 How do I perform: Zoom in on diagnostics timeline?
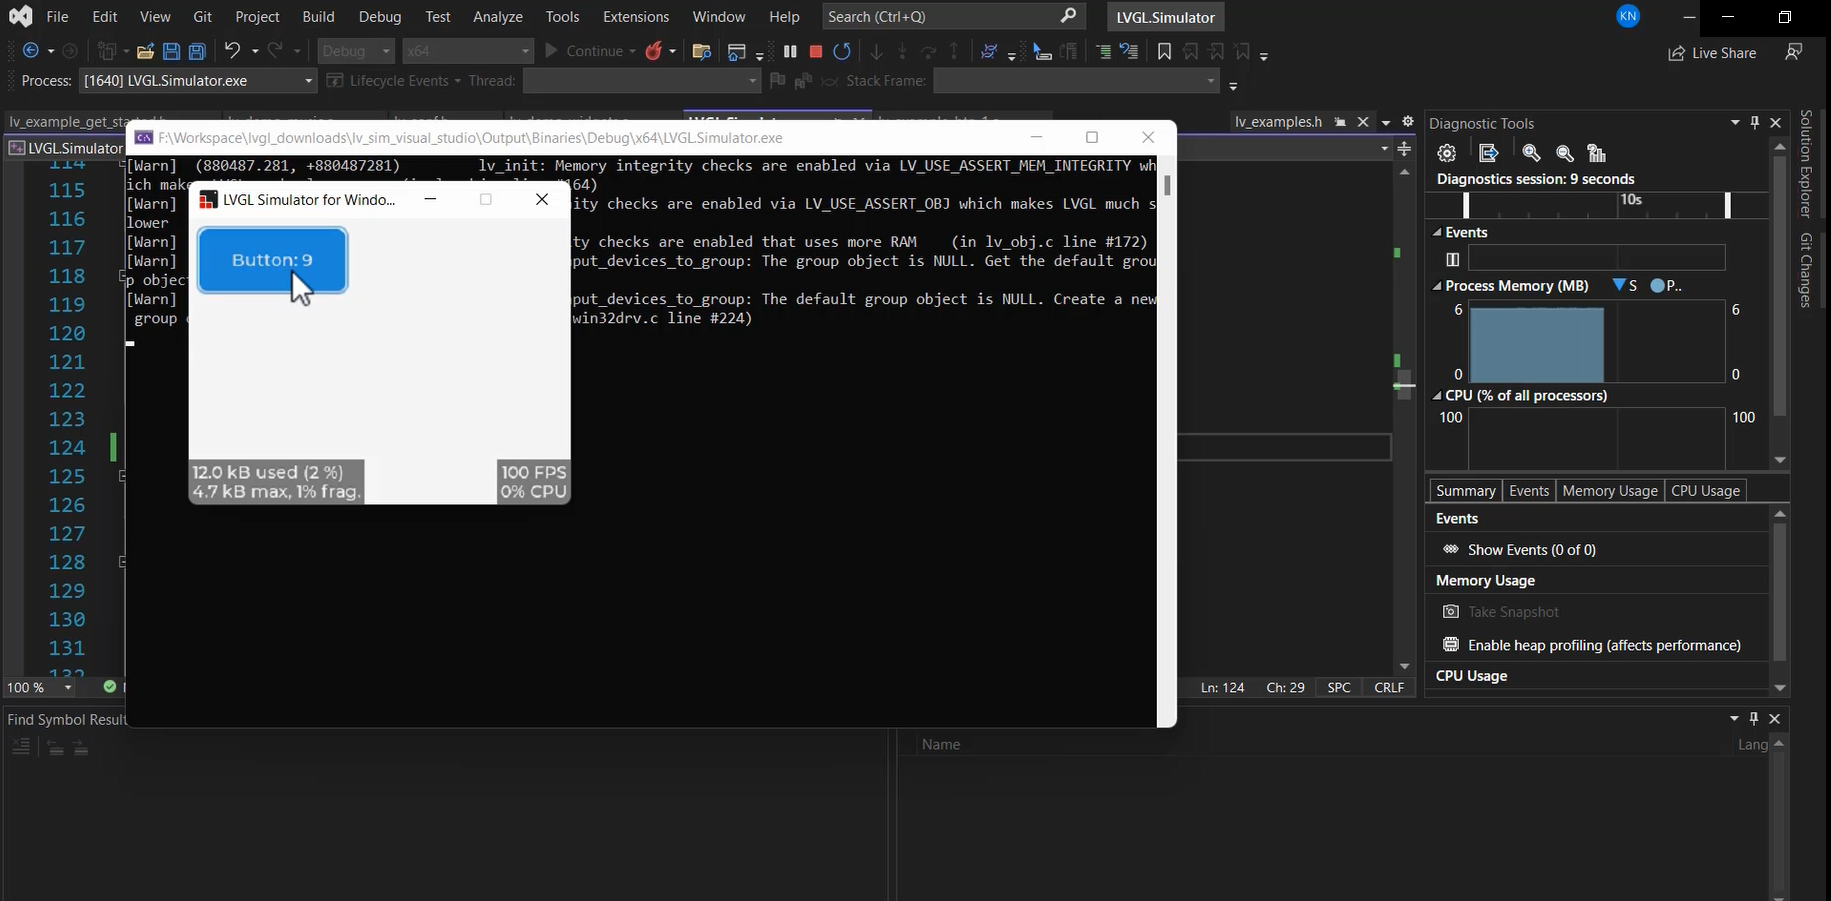click(x=1531, y=153)
